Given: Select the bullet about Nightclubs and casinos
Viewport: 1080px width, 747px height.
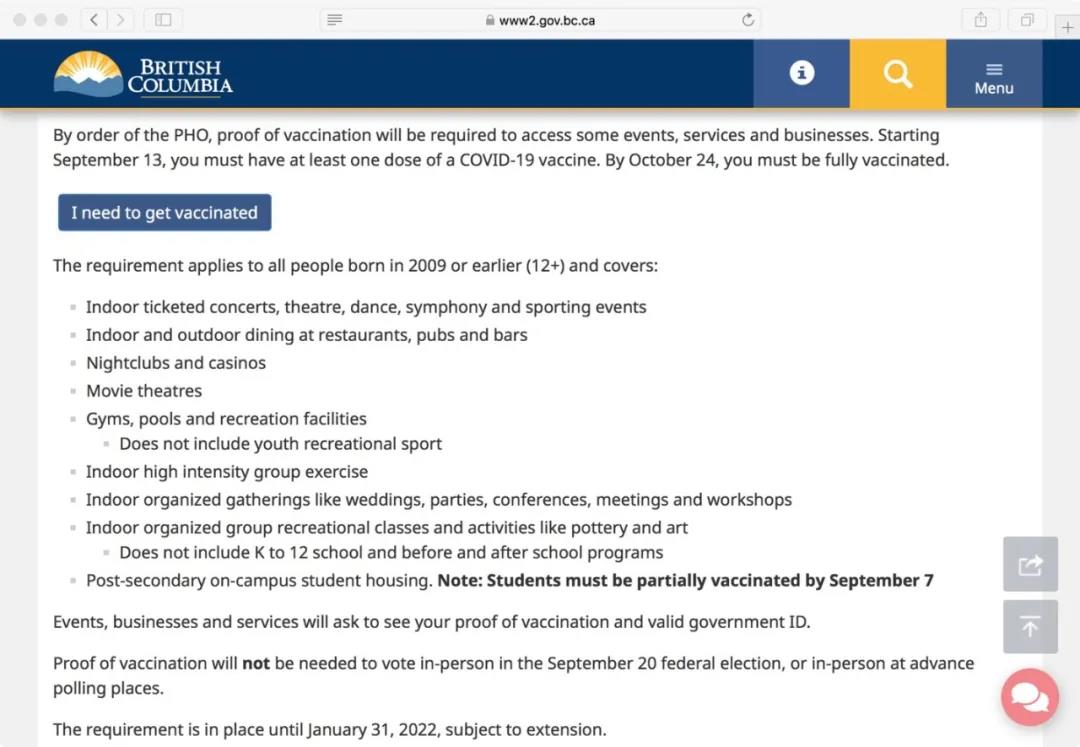Looking at the screenshot, I should click(x=176, y=362).
